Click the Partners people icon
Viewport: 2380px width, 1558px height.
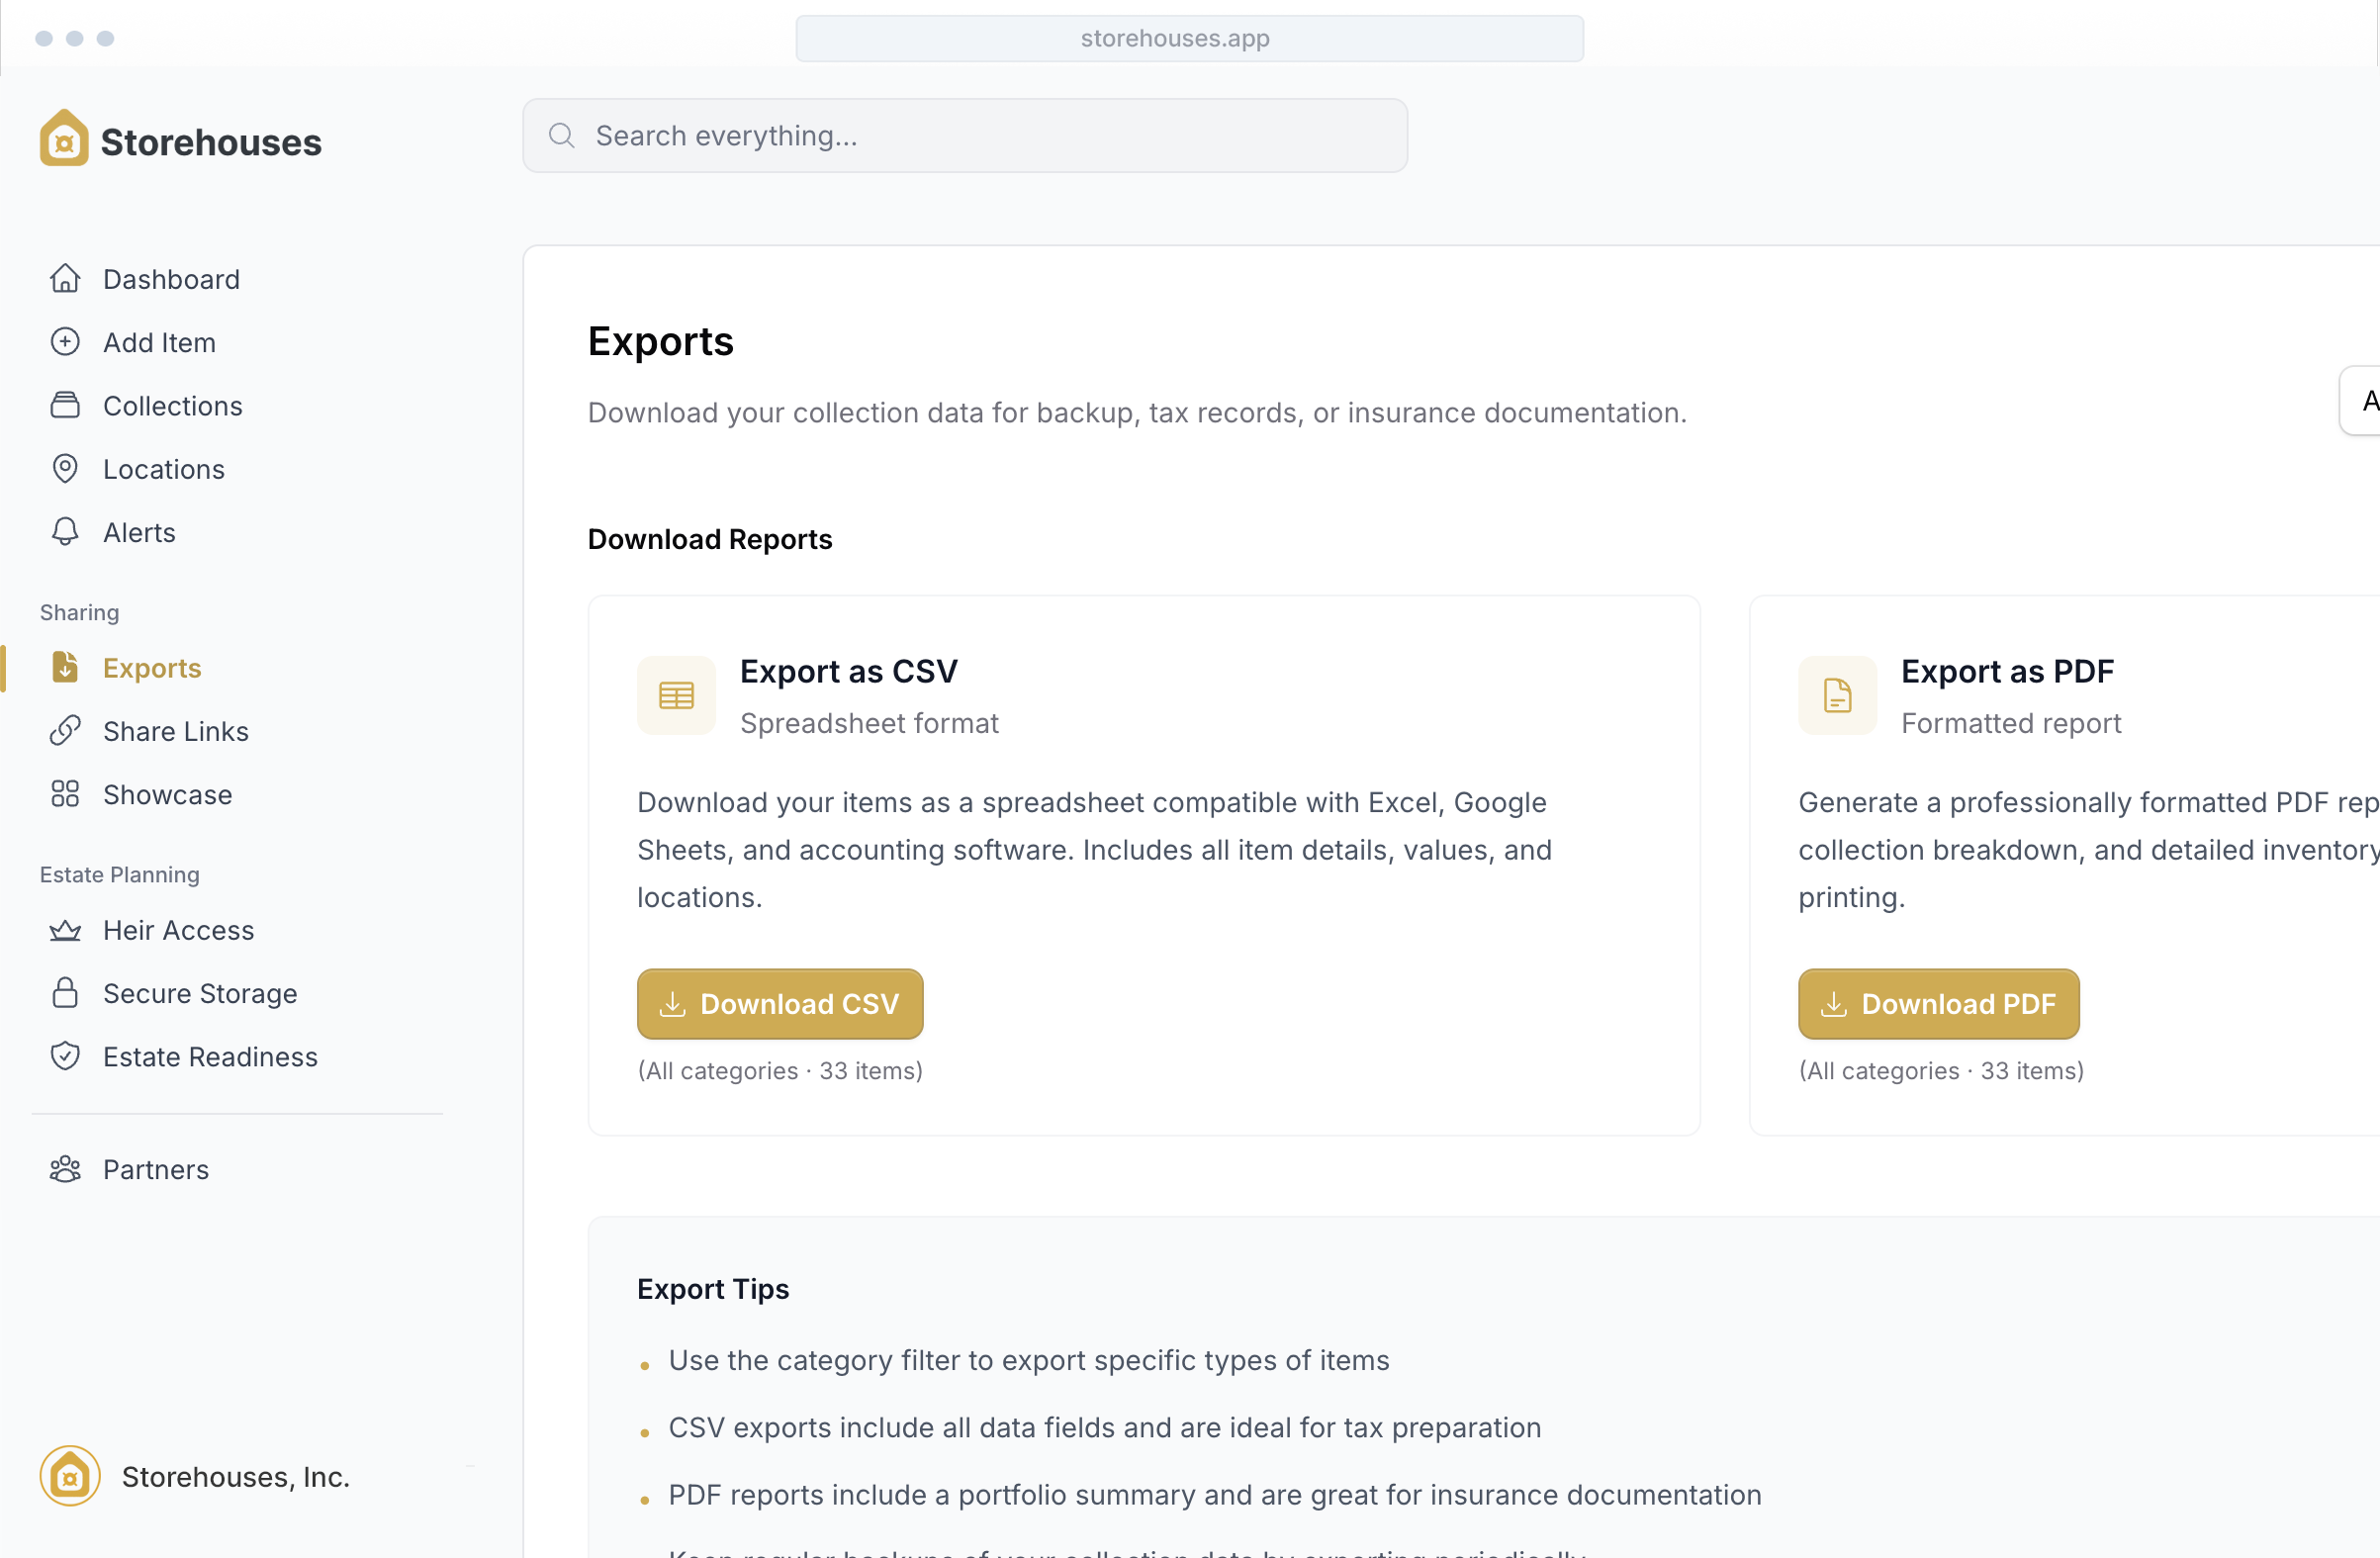tap(65, 1169)
